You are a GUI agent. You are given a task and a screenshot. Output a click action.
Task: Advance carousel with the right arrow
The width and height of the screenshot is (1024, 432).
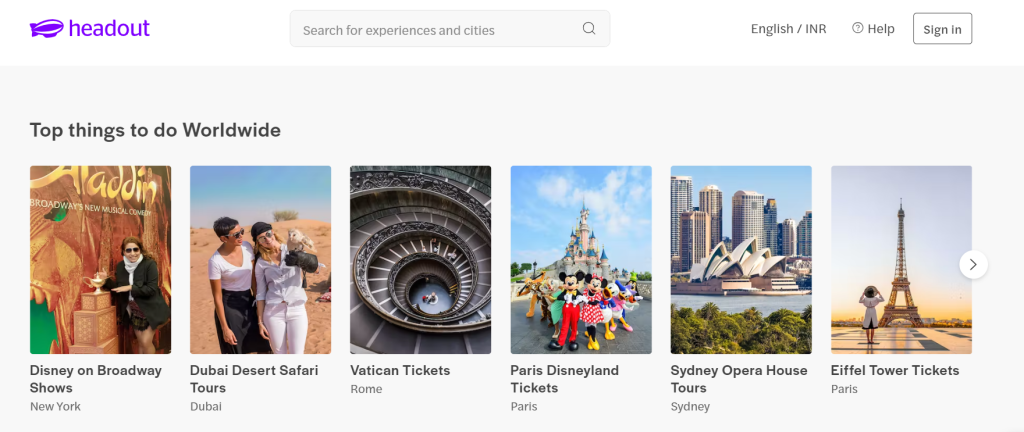pyautogui.click(x=973, y=264)
